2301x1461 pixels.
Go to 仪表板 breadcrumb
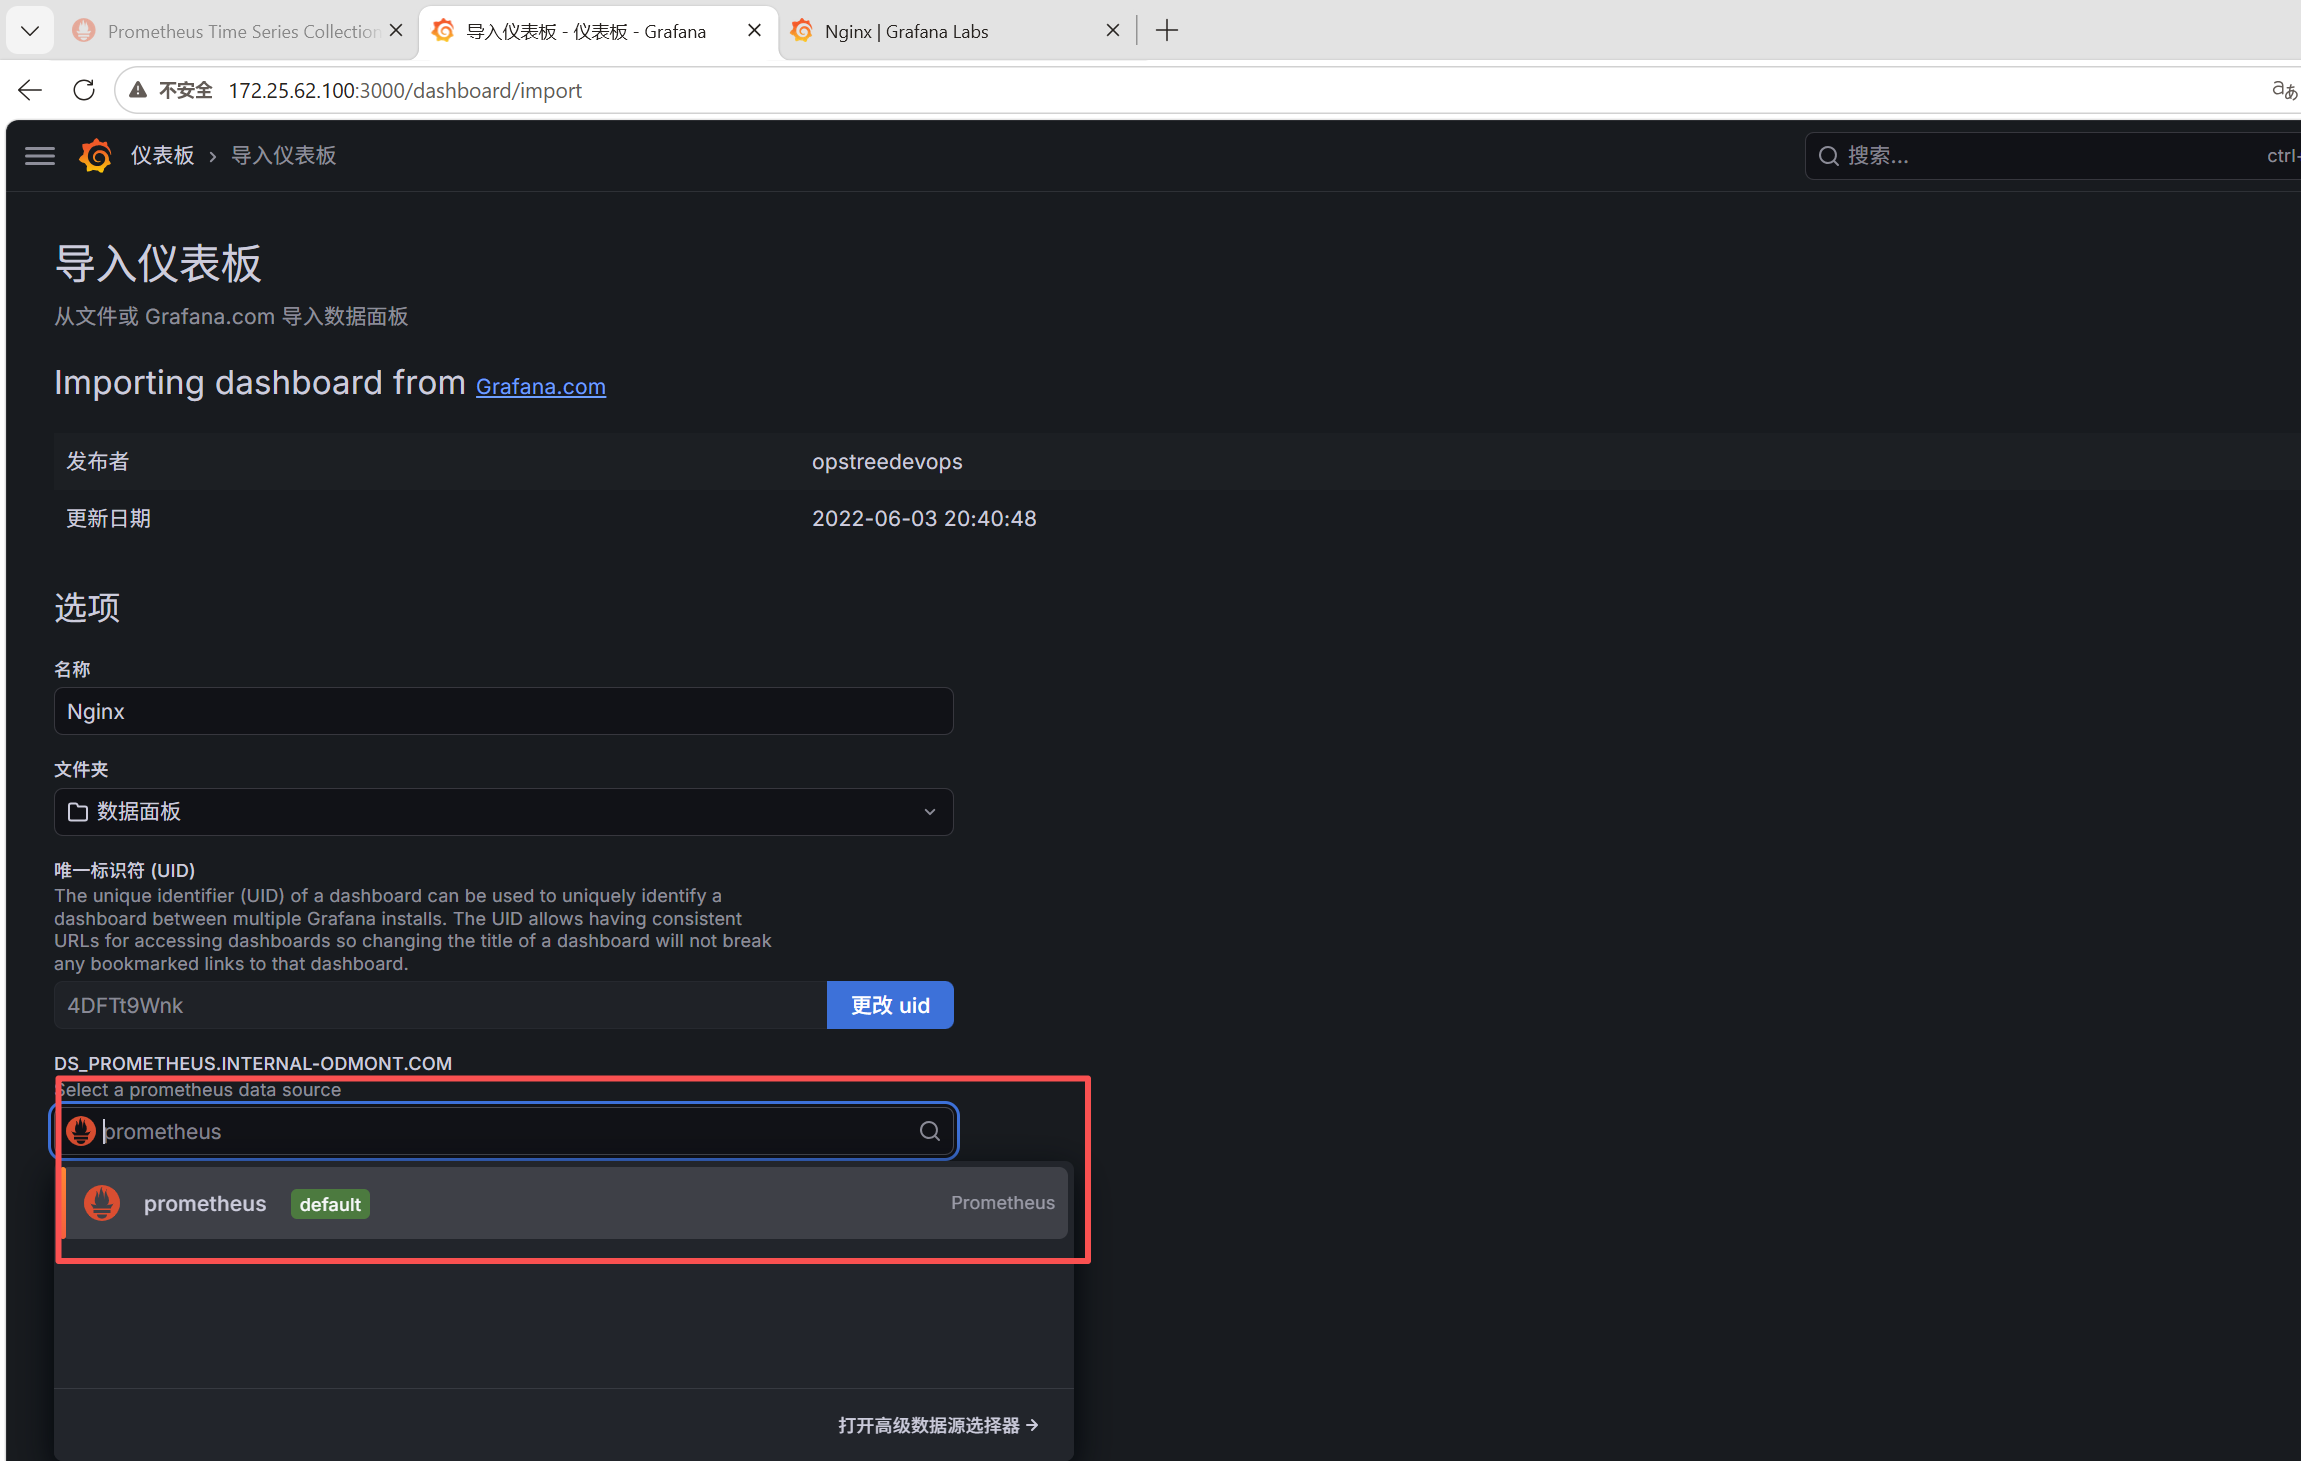click(x=163, y=156)
